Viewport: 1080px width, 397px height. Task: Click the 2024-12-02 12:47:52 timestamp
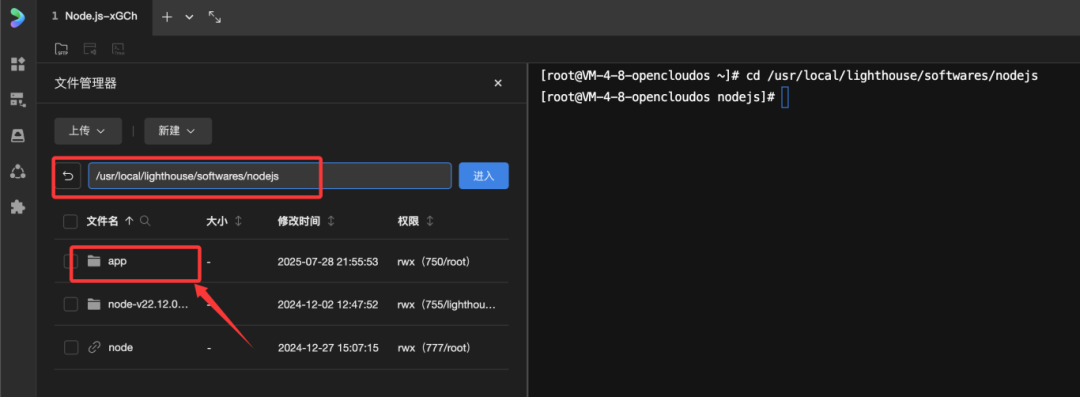click(328, 305)
